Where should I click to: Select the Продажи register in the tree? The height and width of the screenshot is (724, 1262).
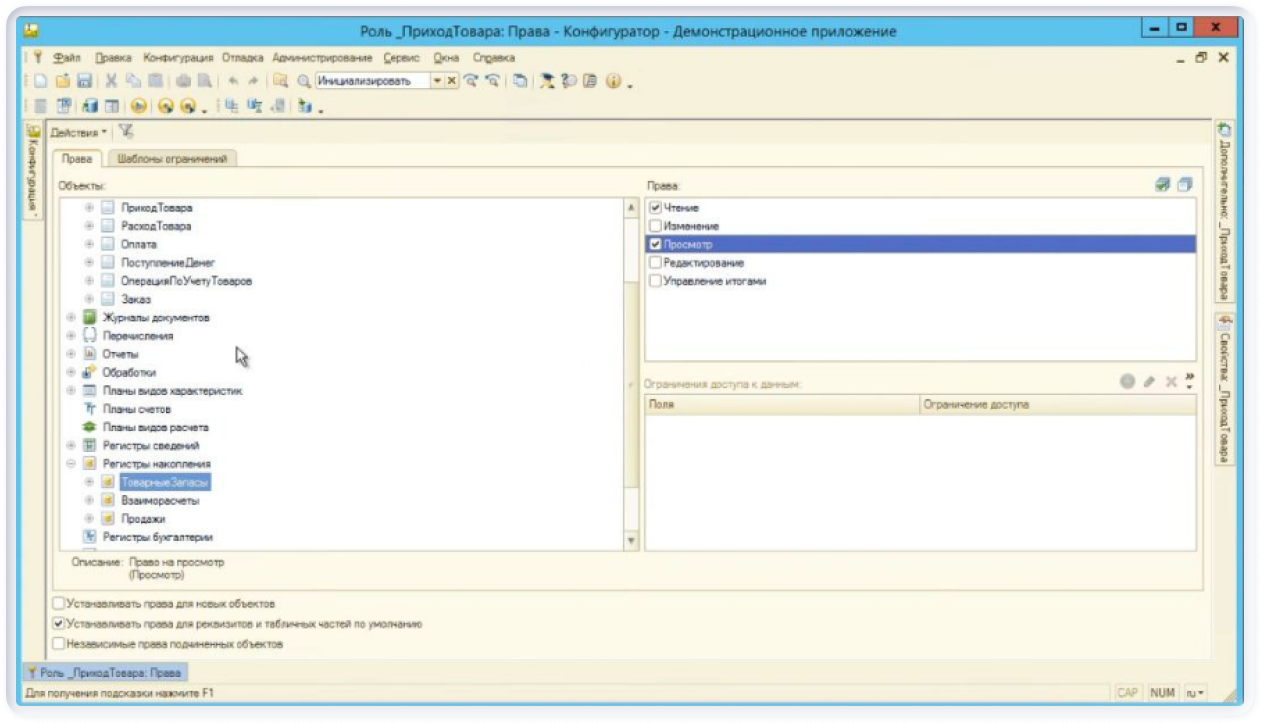[143, 519]
